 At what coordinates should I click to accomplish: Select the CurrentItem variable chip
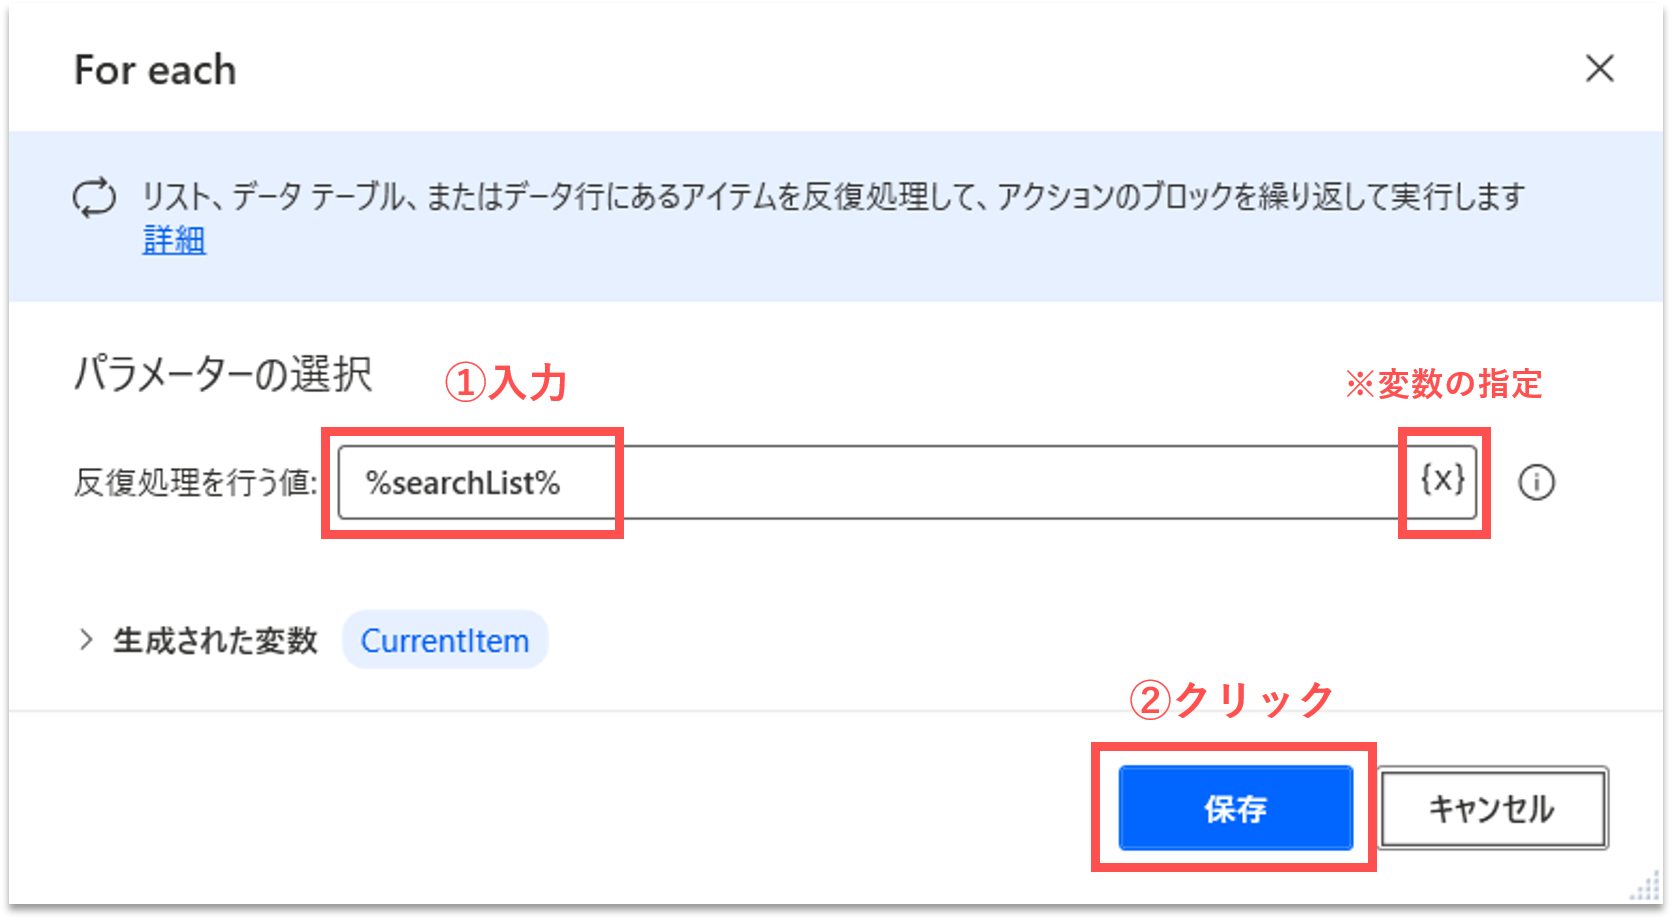pyautogui.click(x=445, y=640)
